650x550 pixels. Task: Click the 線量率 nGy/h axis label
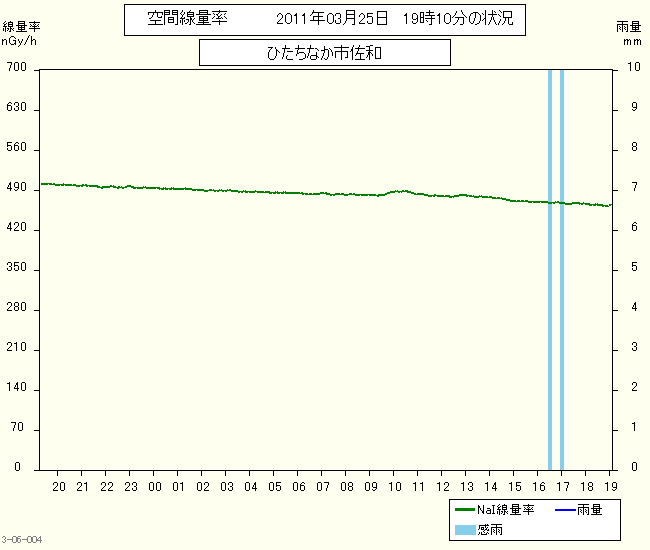coord(20,34)
